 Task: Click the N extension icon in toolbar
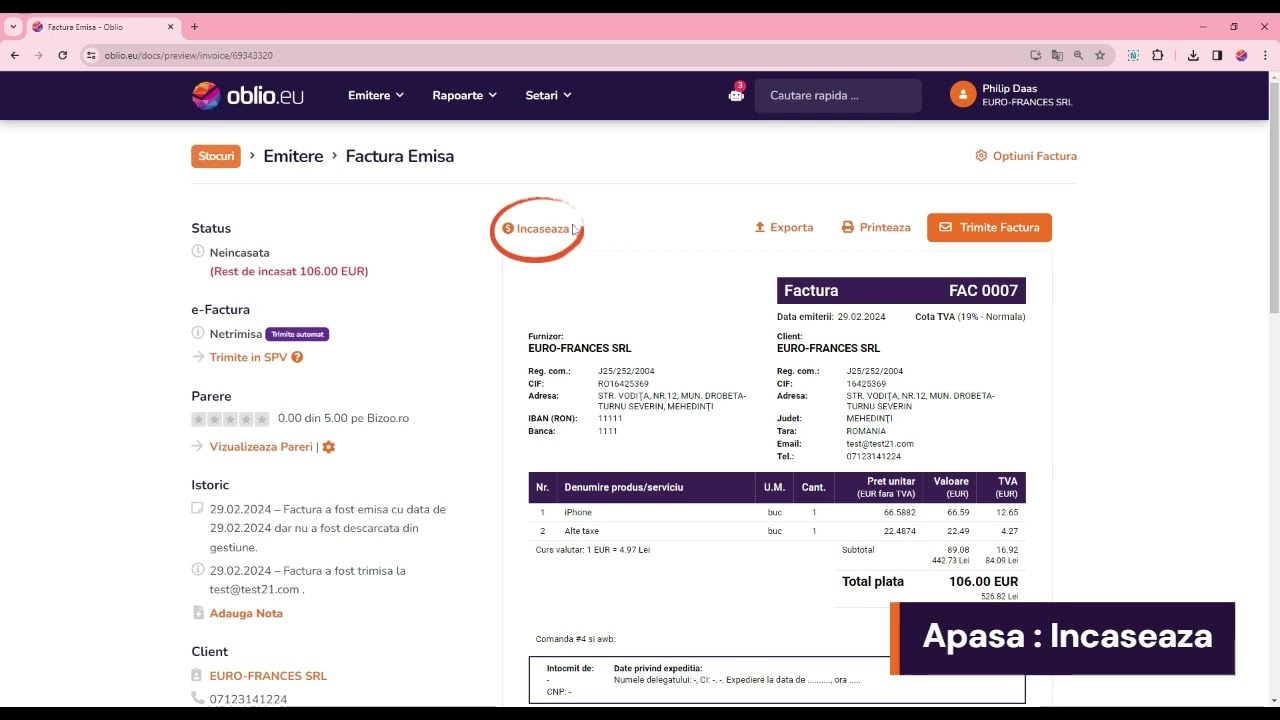1133,55
